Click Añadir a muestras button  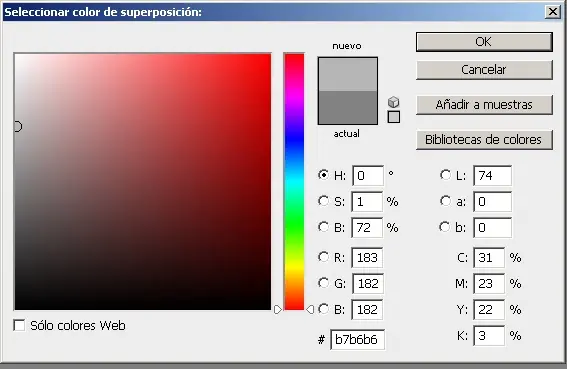click(484, 105)
